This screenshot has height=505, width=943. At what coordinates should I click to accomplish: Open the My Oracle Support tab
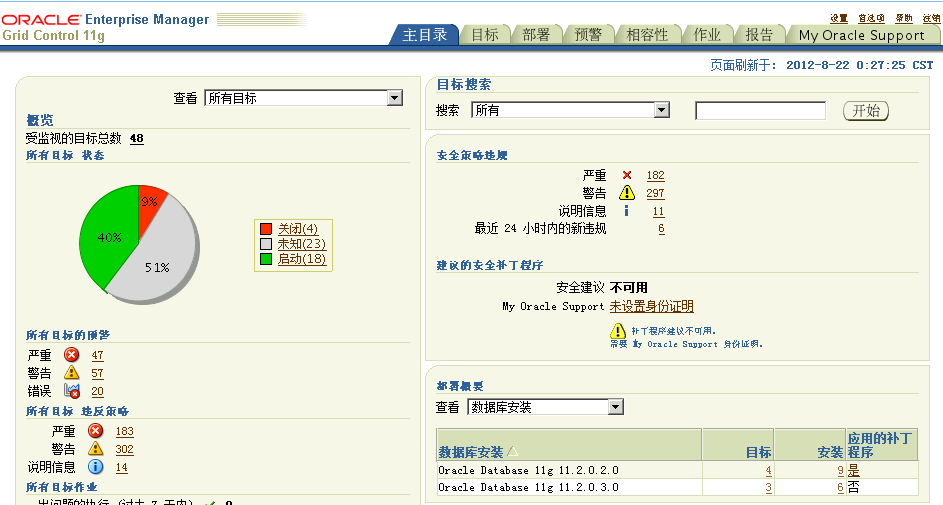tap(862, 35)
